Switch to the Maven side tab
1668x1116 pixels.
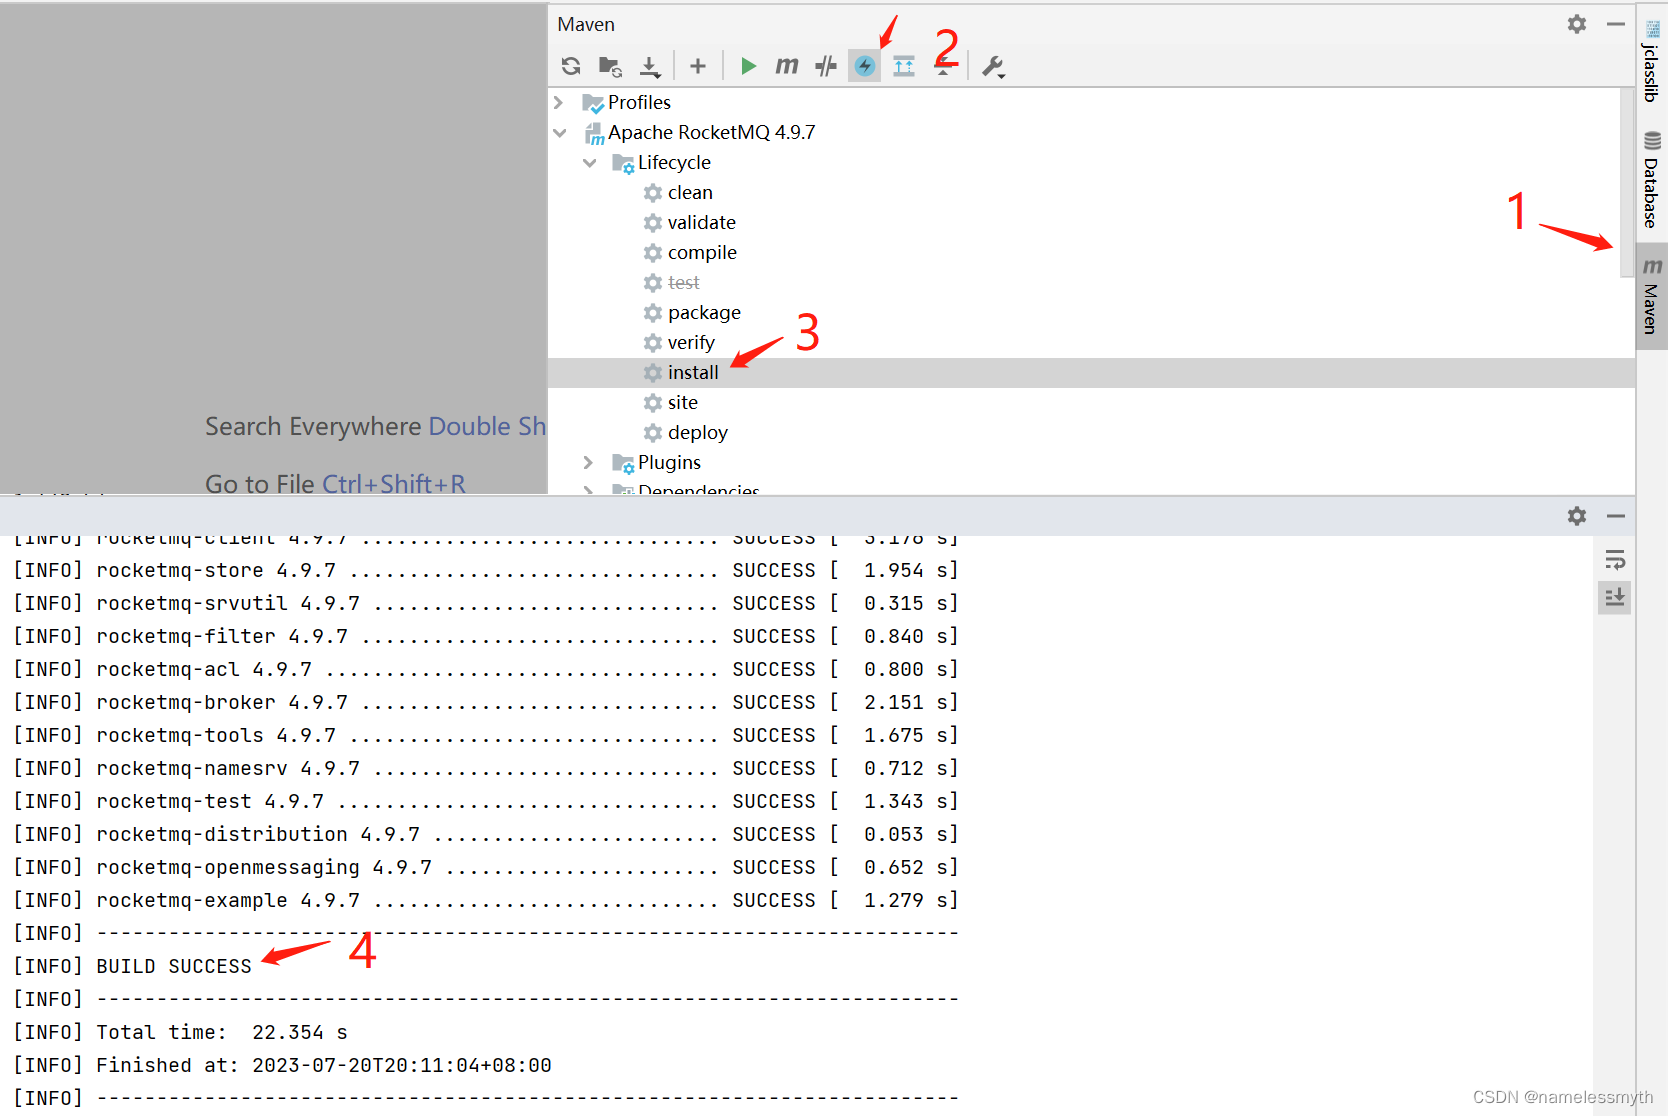pyautogui.click(x=1652, y=296)
